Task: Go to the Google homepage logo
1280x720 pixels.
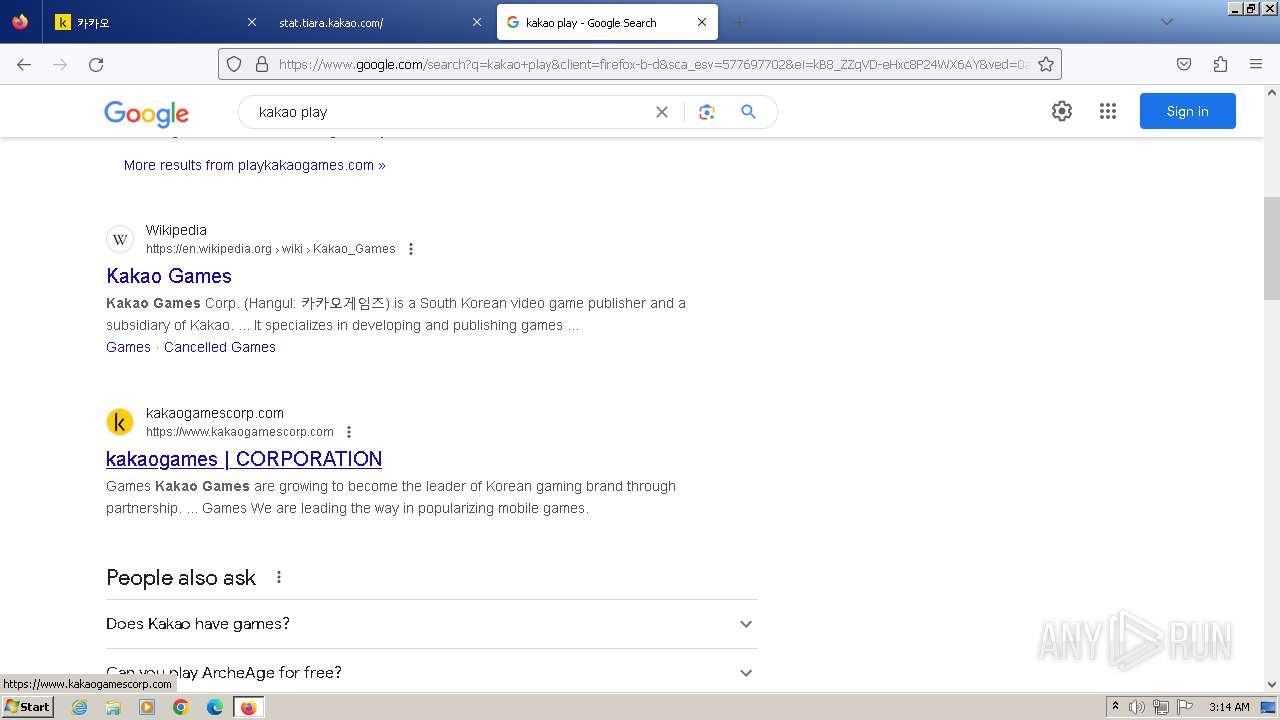Action: (146, 113)
